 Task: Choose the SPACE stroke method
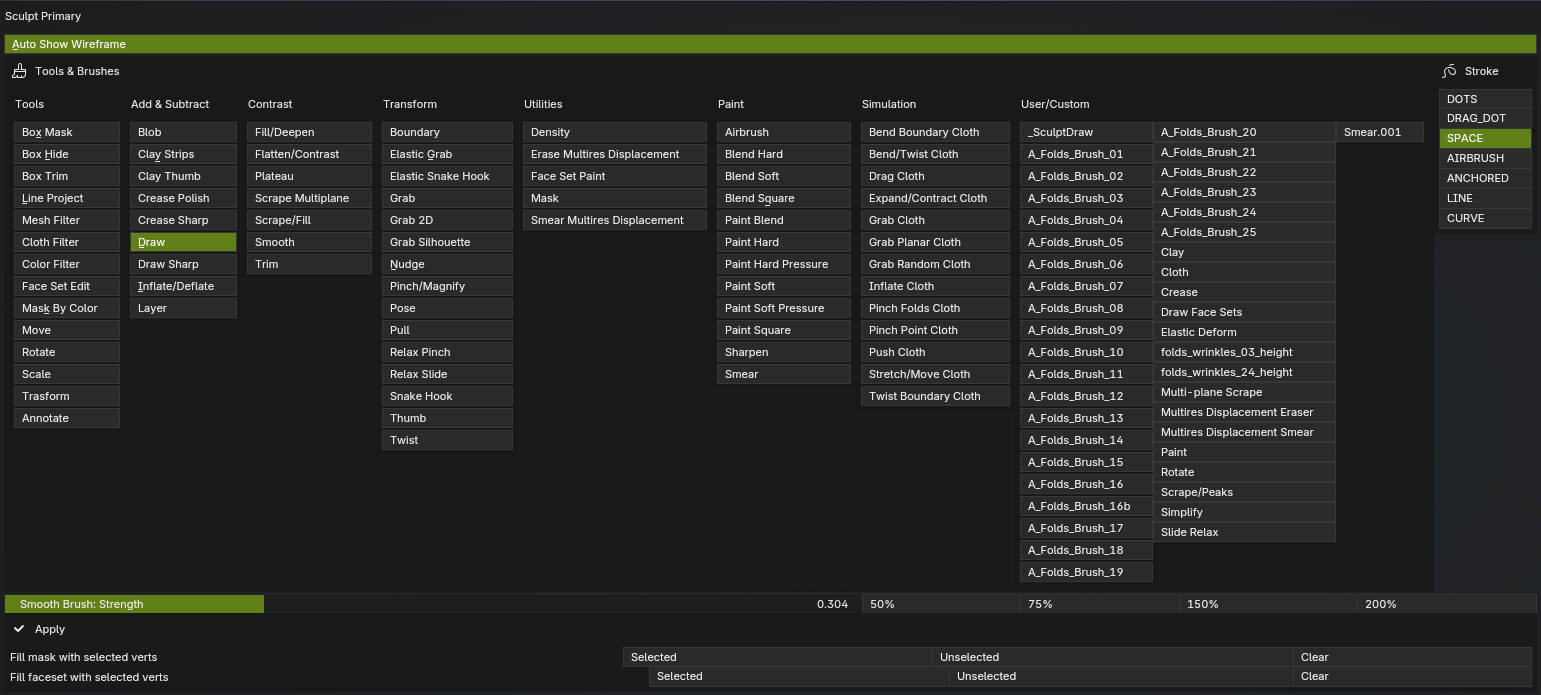pyautogui.click(x=1485, y=138)
